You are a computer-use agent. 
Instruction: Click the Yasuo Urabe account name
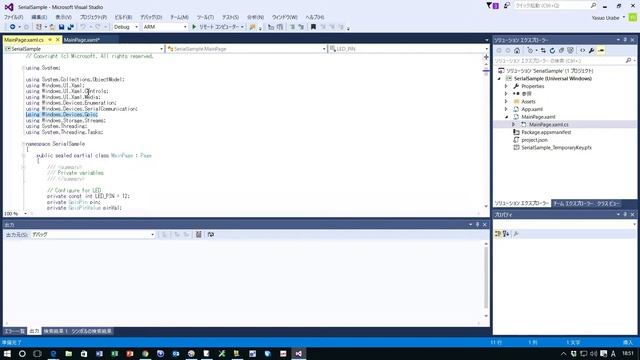click(605, 18)
